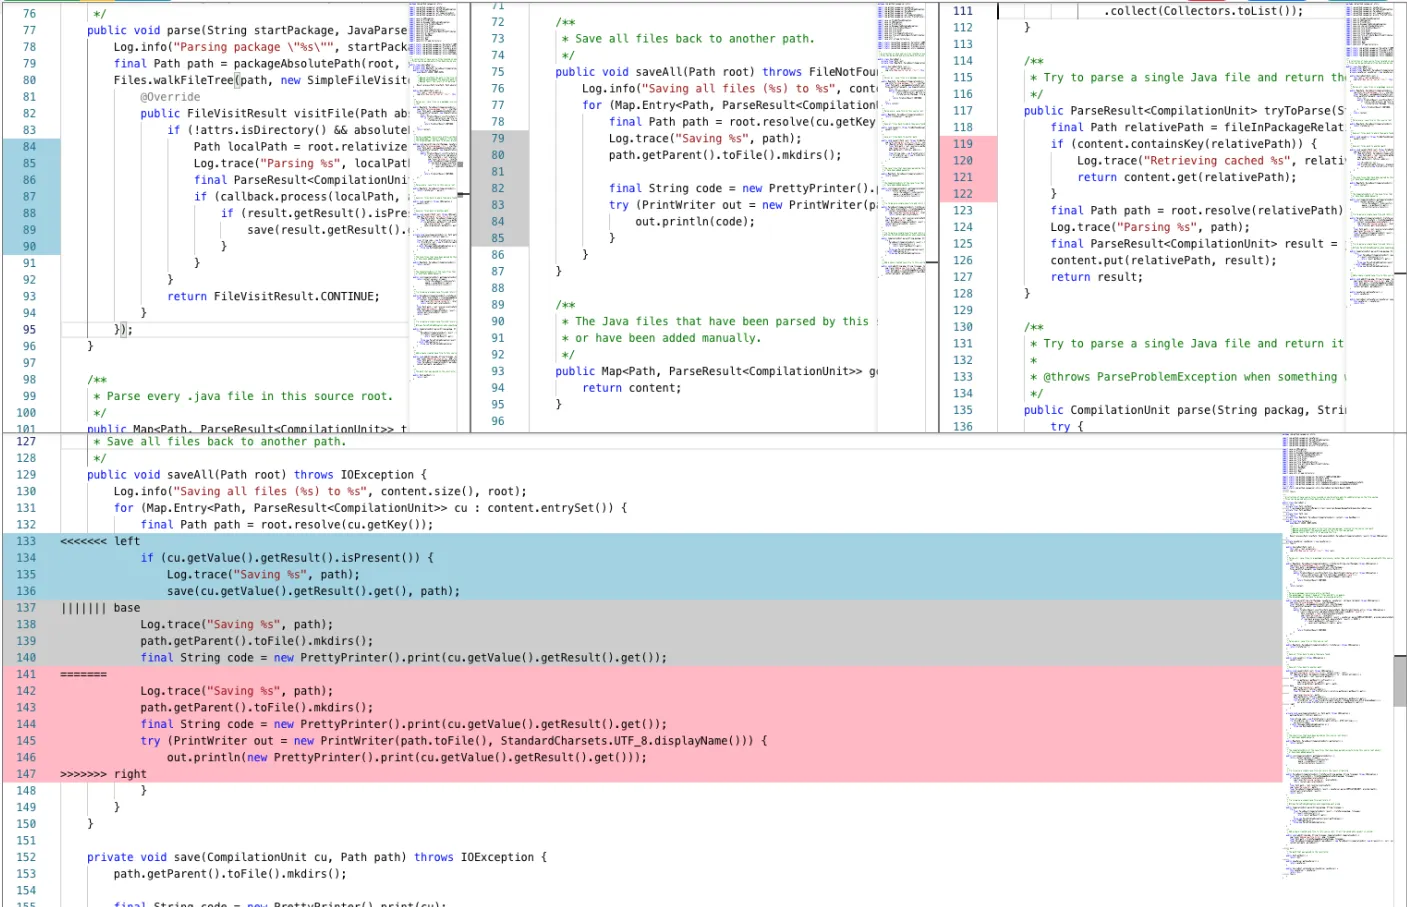Click 'Log.trace("Saving %s", path);' on line 142
This screenshot has width=1407, height=907.
pos(236,691)
